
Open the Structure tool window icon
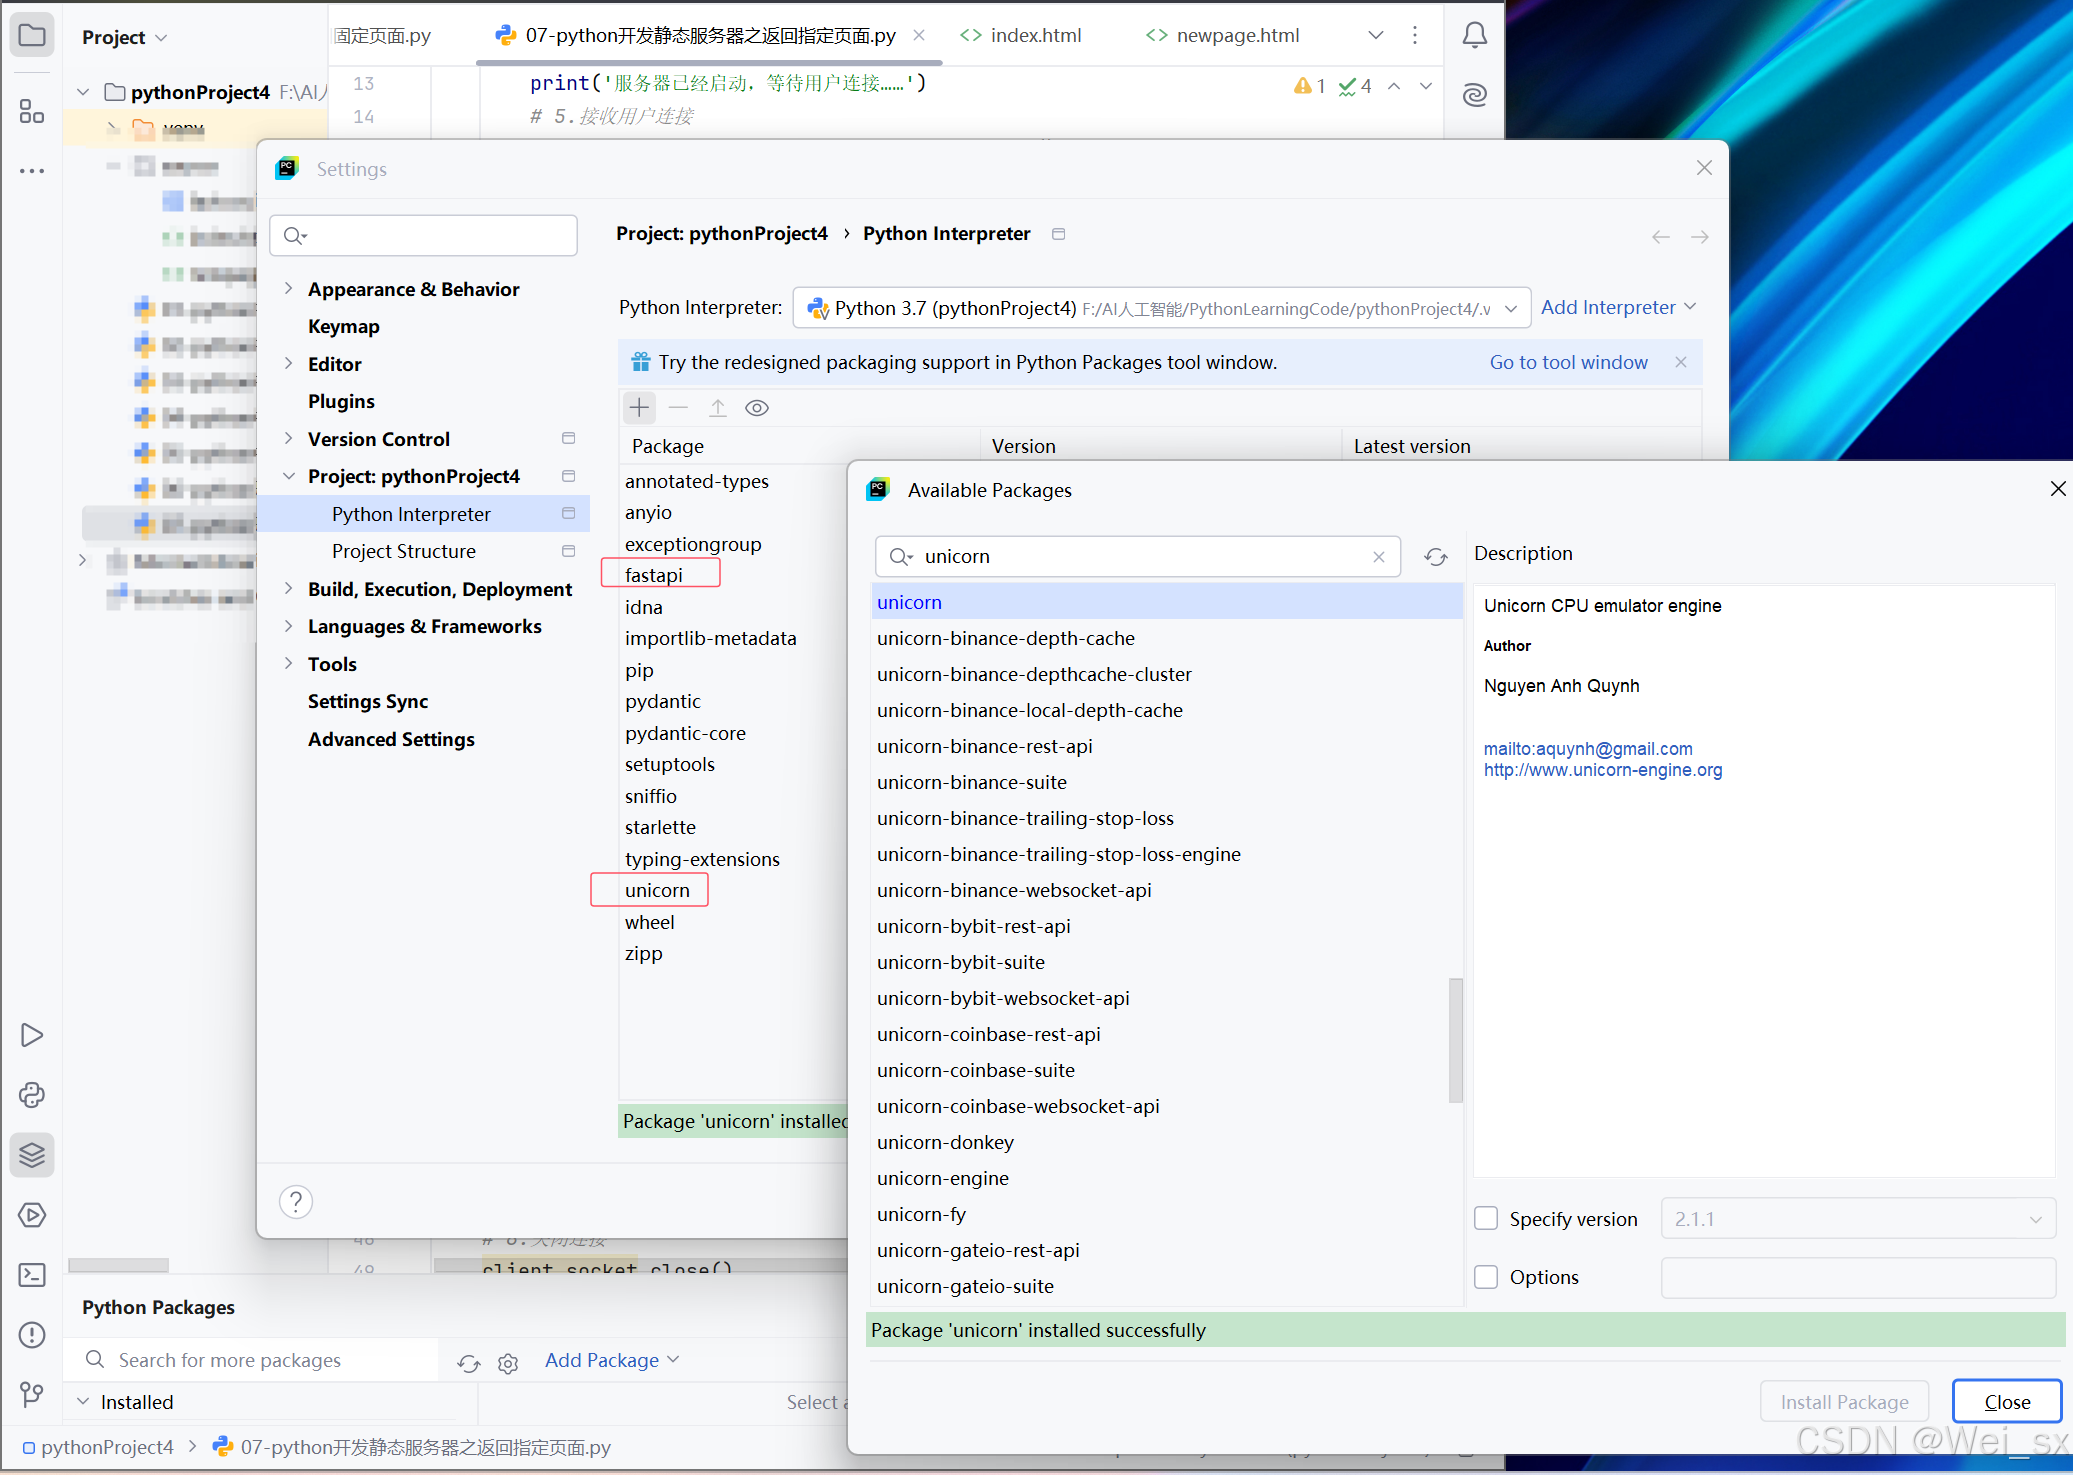coord(32,111)
